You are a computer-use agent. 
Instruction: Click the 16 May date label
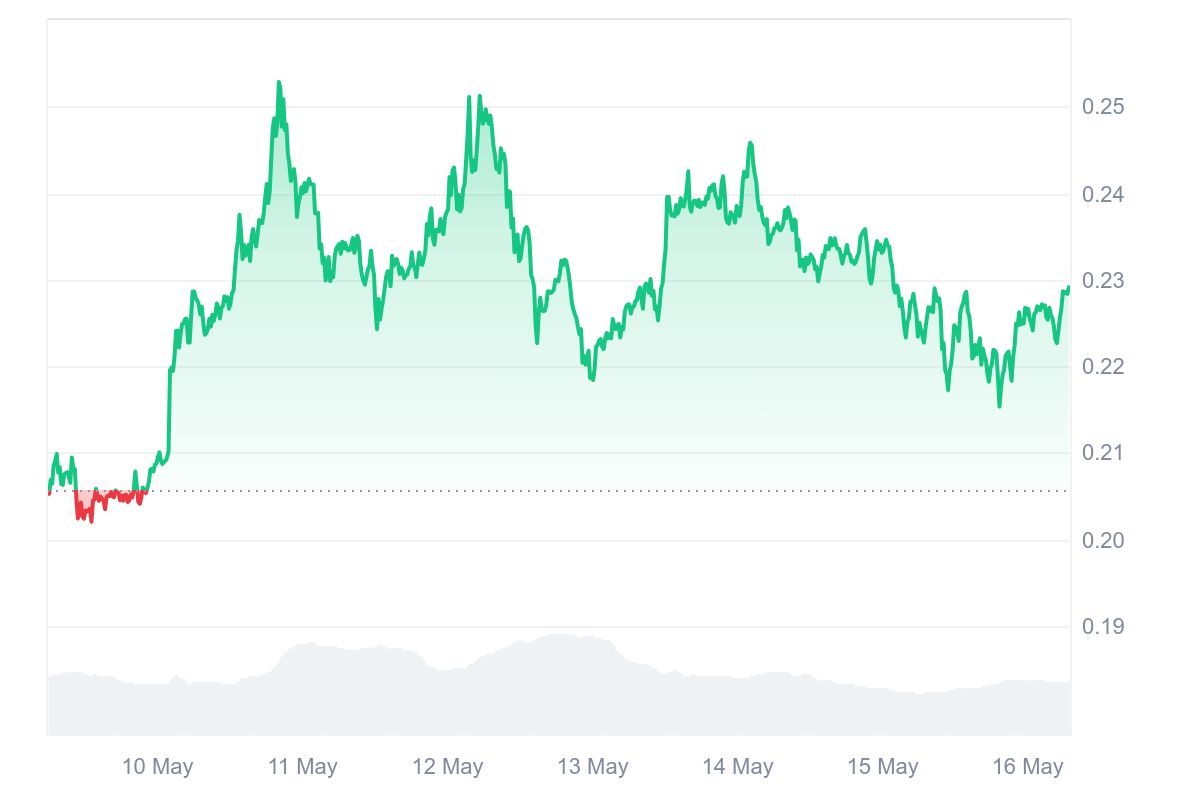(x=1028, y=767)
